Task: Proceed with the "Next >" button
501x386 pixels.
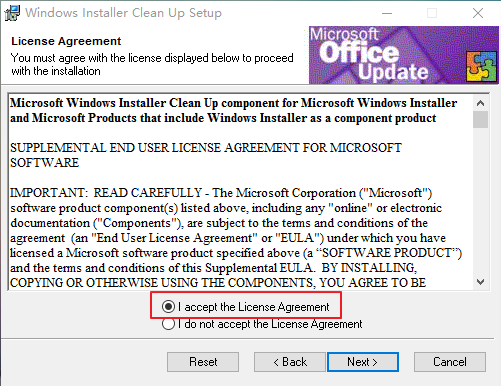Action: tap(363, 362)
